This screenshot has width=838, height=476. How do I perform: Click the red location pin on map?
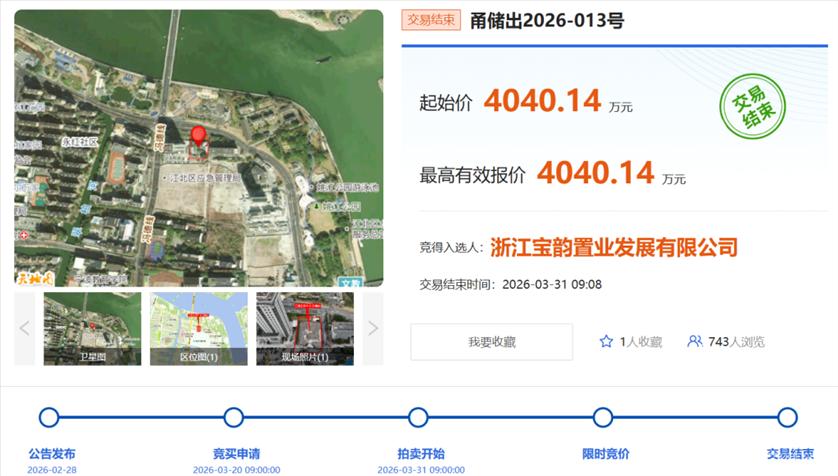(198, 139)
